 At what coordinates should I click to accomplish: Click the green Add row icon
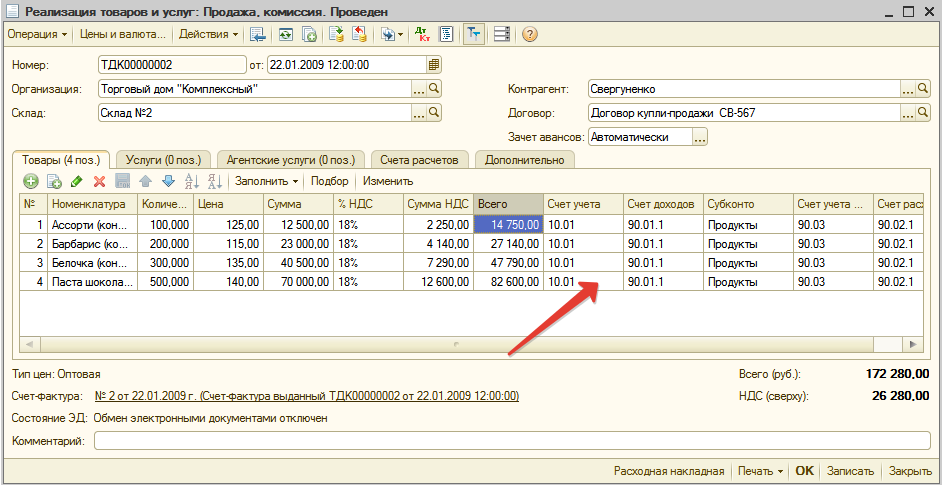tap(31, 181)
